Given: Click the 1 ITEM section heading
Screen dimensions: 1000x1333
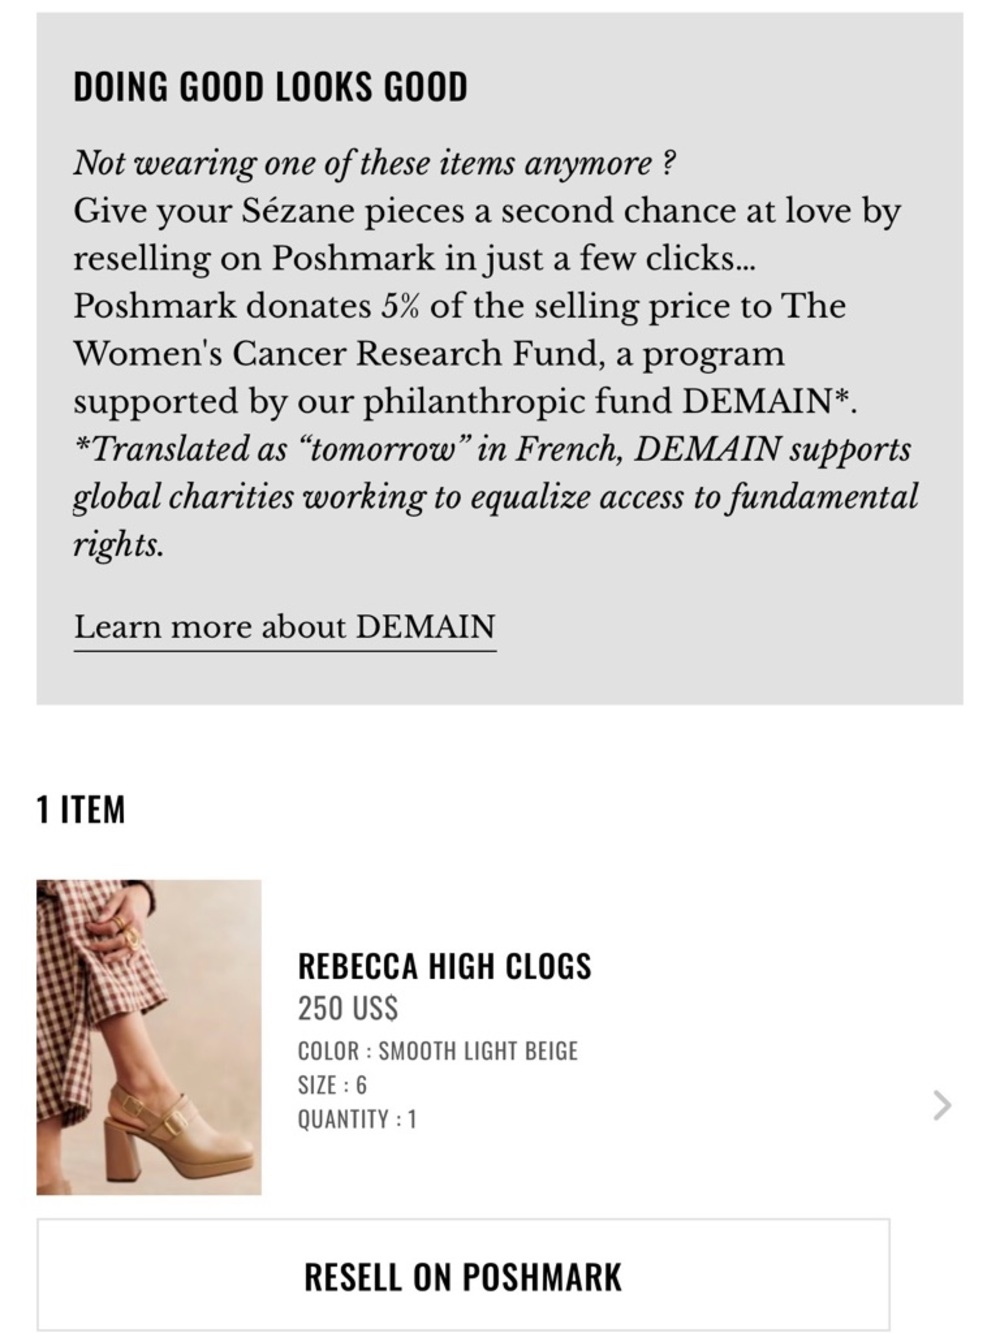Looking at the screenshot, I should (x=81, y=809).
